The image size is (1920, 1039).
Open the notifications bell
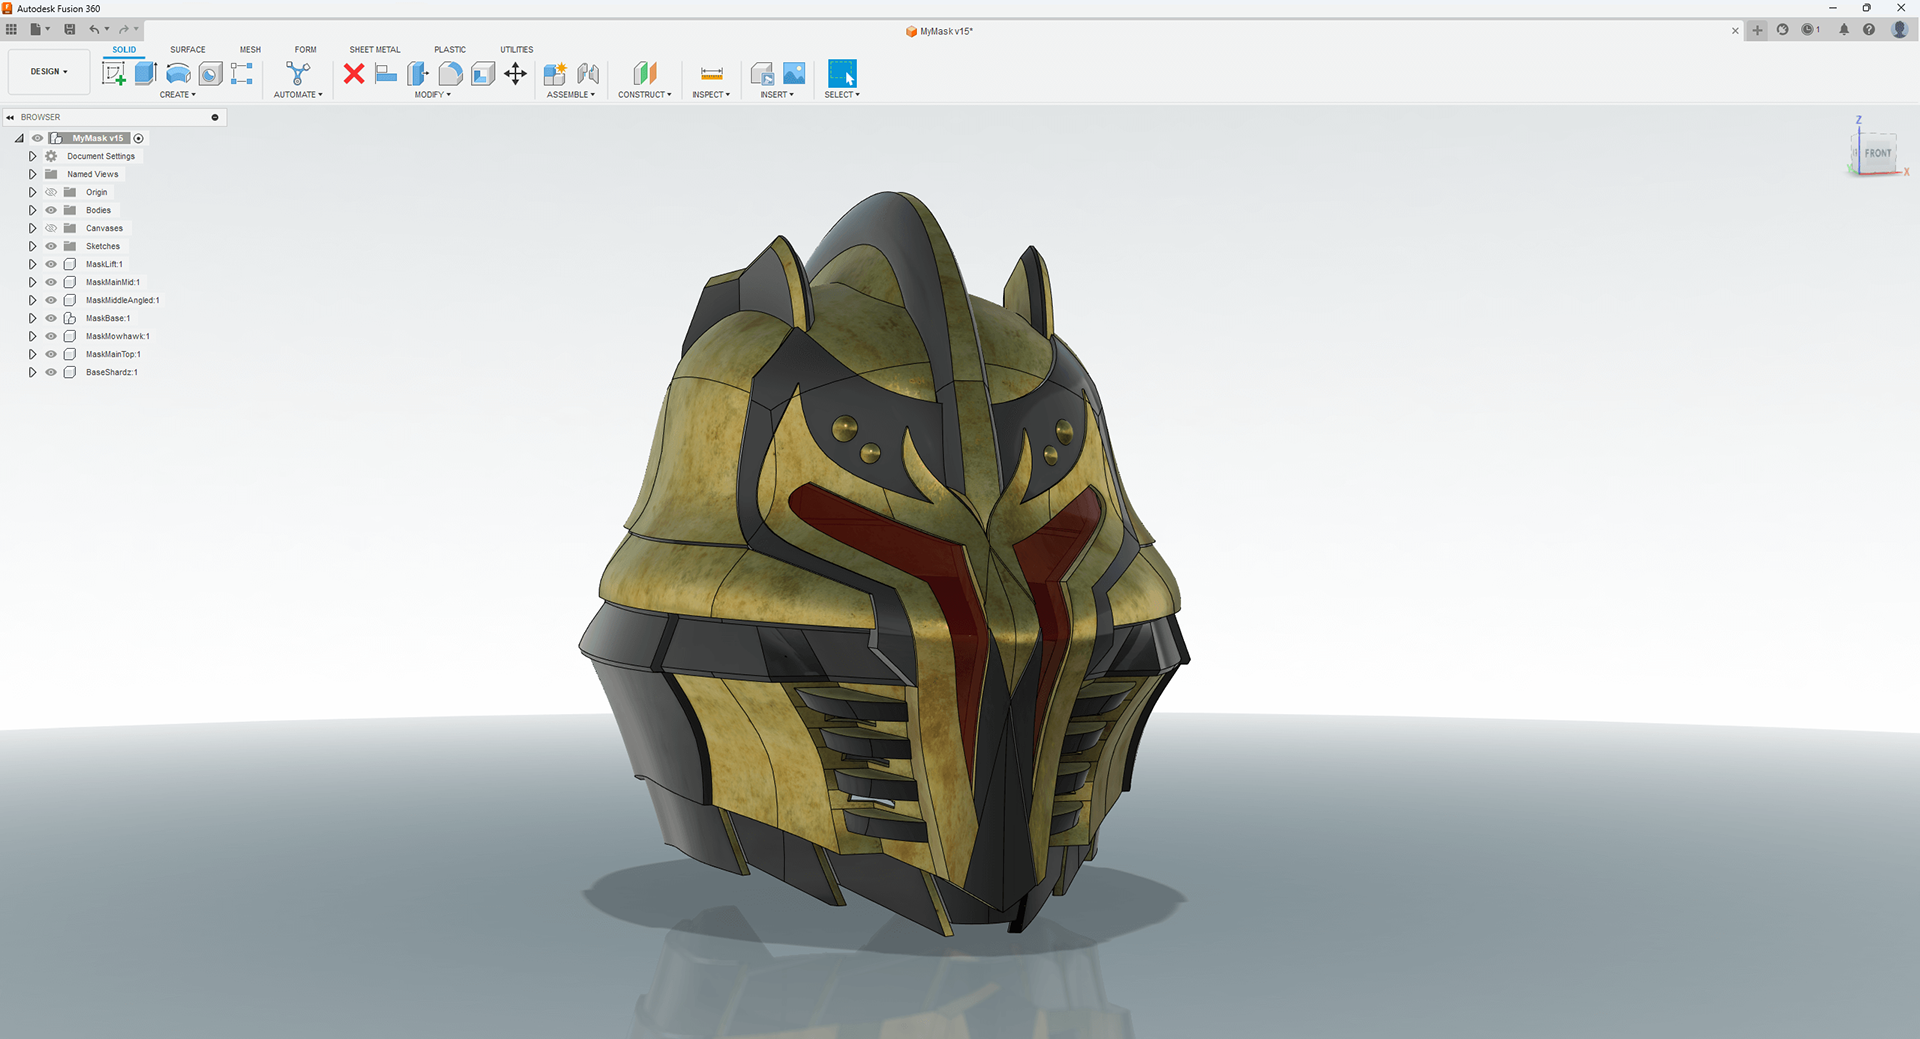pos(1844,30)
